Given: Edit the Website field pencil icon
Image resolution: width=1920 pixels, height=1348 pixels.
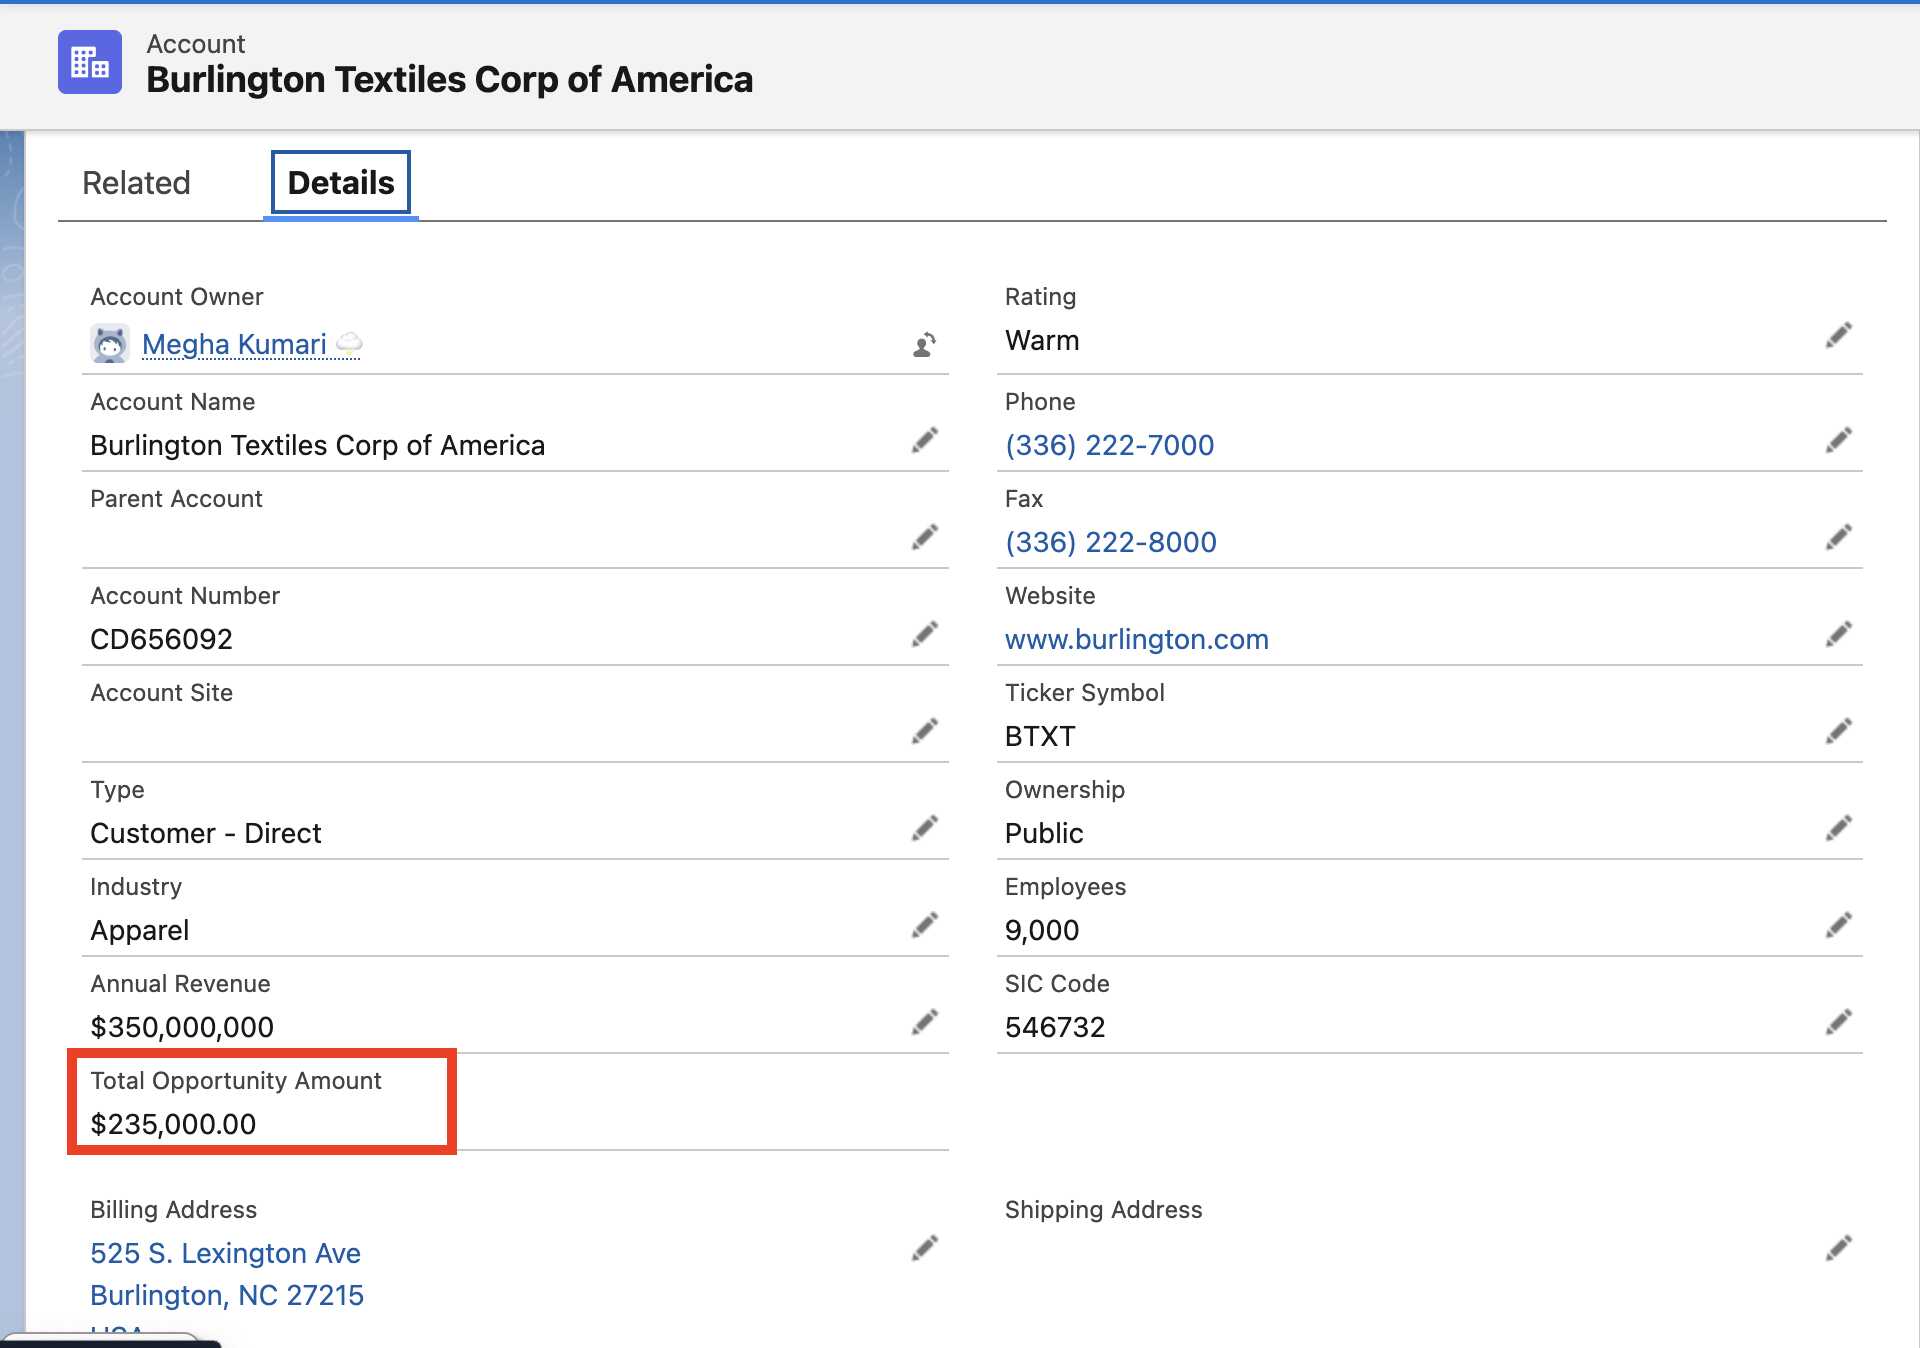Looking at the screenshot, I should point(1839,634).
